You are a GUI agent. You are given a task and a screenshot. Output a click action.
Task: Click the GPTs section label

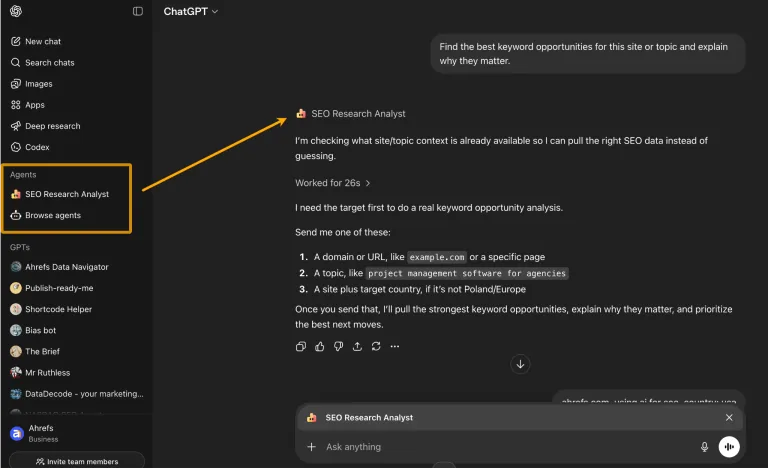[20, 247]
